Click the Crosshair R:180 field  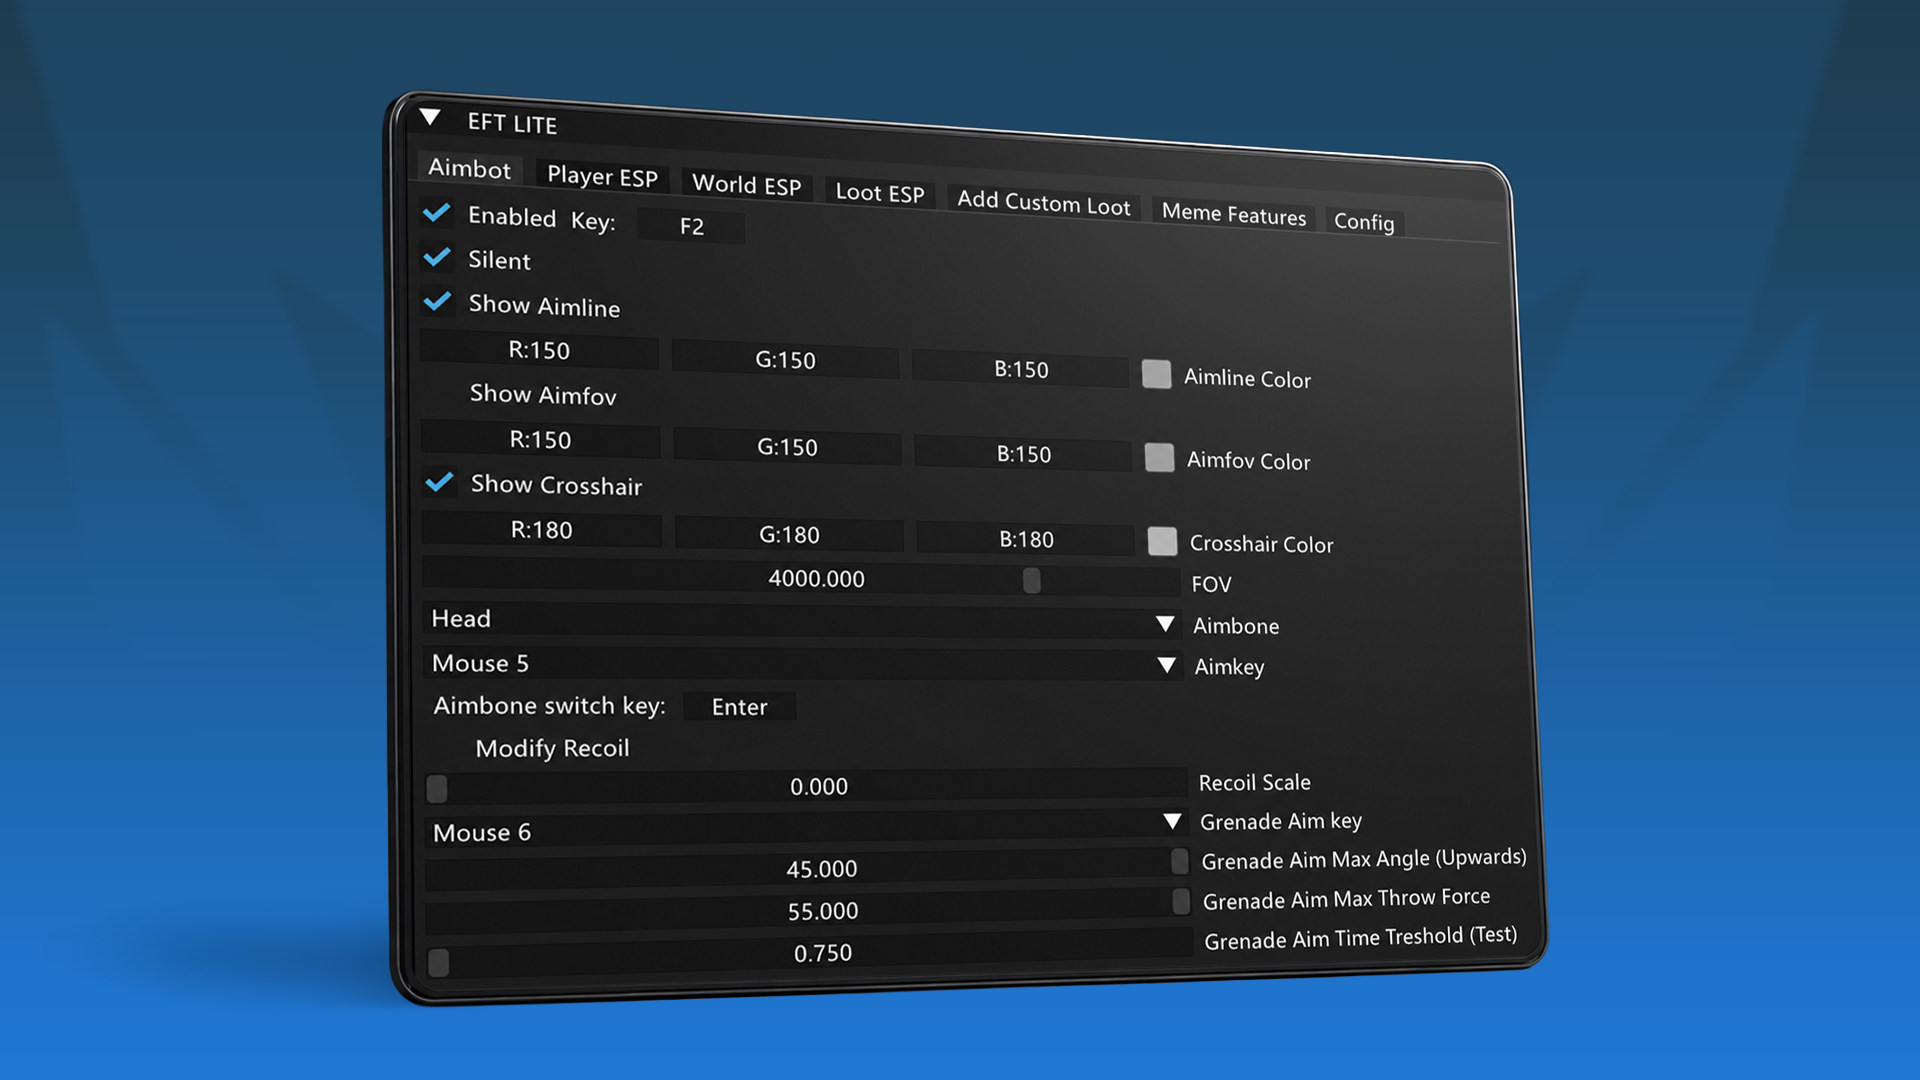click(541, 530)
